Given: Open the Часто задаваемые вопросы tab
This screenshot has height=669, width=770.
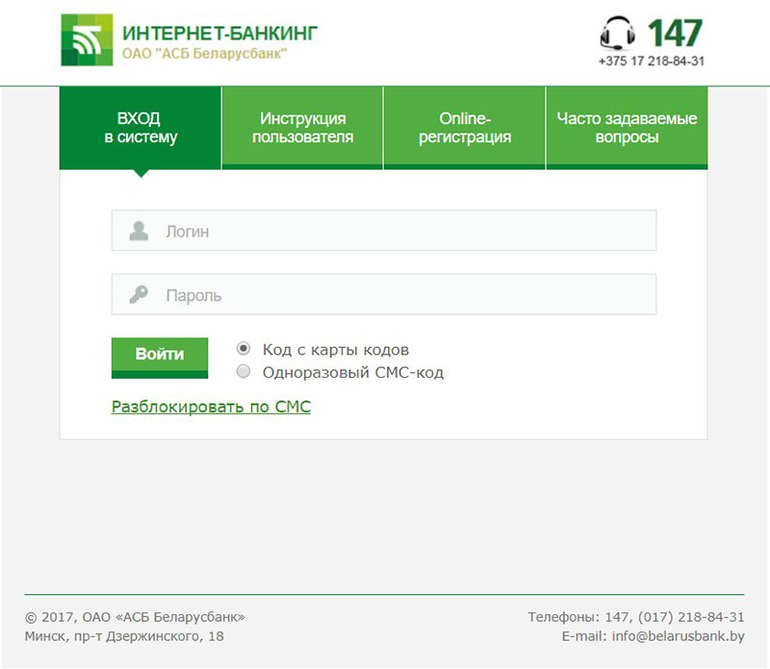Looking at the screenshot, I should click(627, 128).
